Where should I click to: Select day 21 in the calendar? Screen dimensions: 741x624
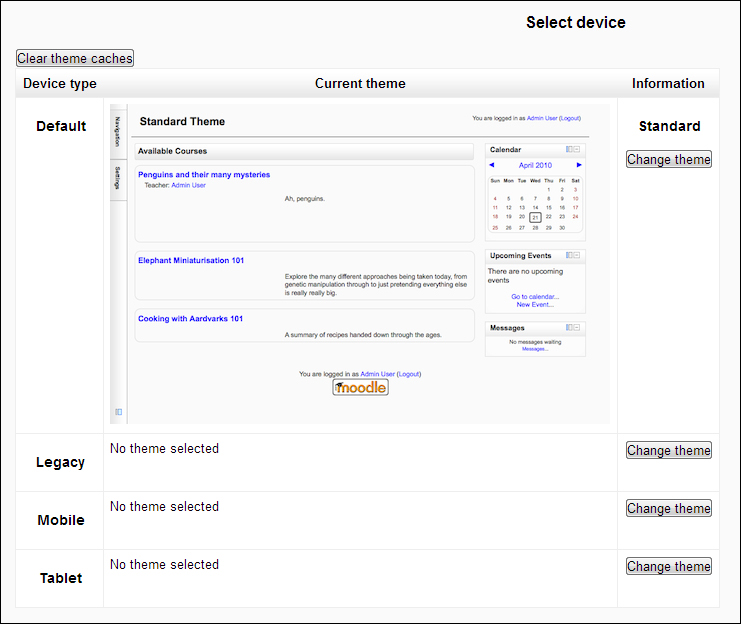coord(535,217)
